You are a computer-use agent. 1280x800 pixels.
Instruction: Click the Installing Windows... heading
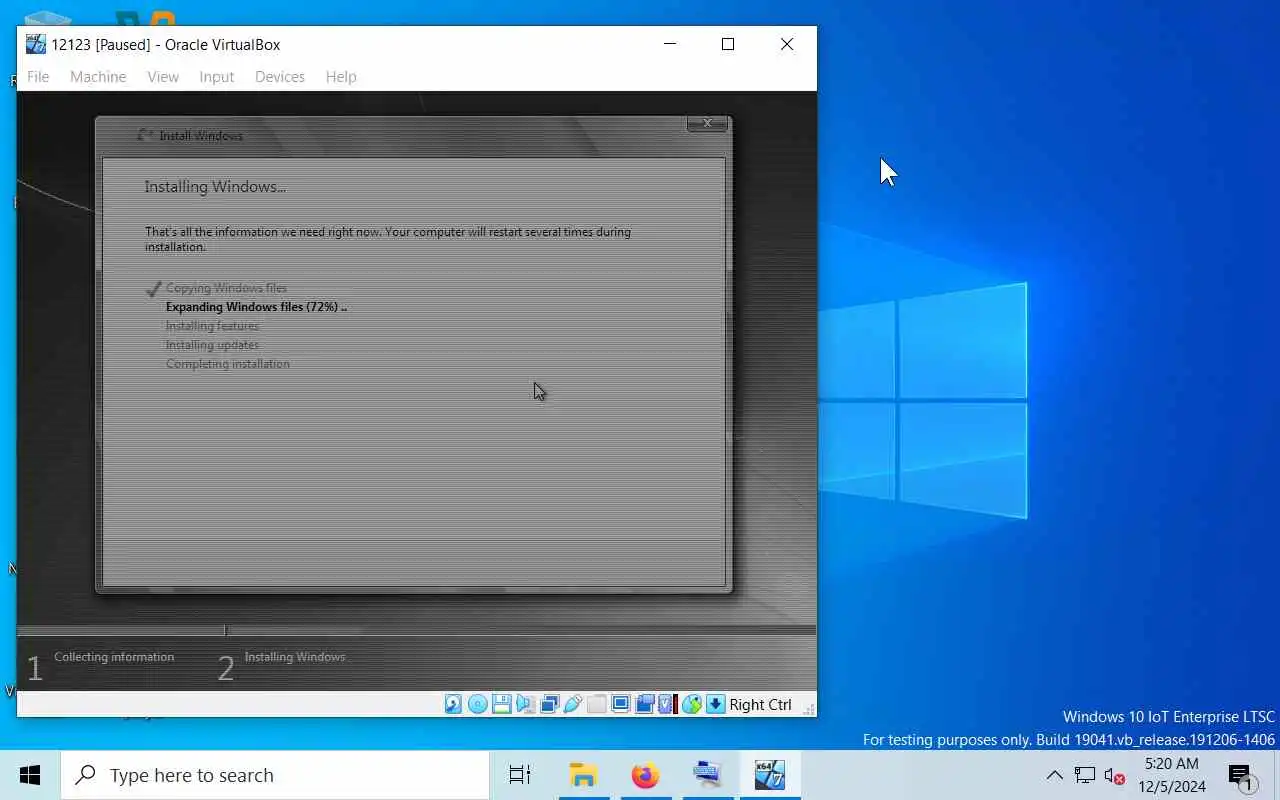tap(215, 187)
